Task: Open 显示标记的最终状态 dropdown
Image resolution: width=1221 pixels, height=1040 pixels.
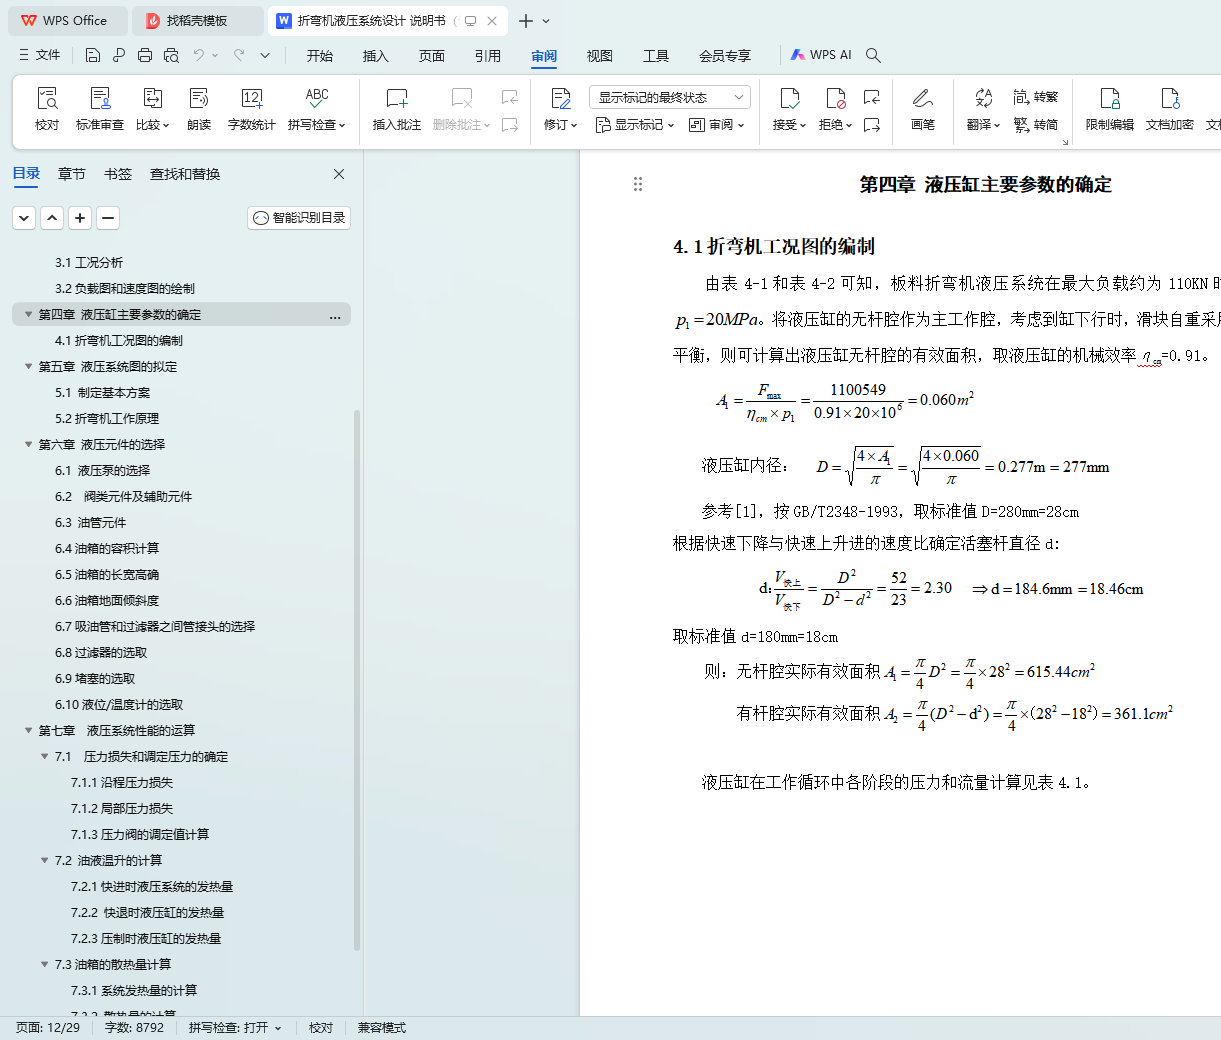Action: (670, 97)
